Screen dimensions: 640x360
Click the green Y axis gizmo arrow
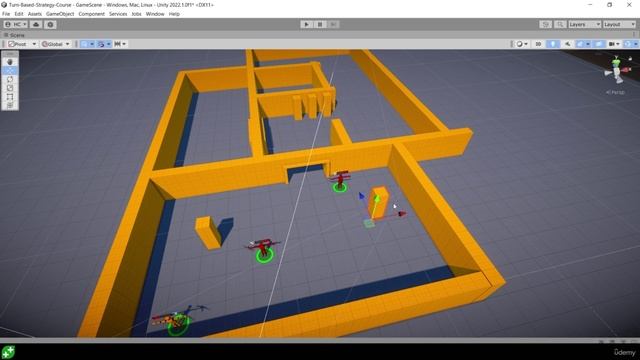point(377,199)
